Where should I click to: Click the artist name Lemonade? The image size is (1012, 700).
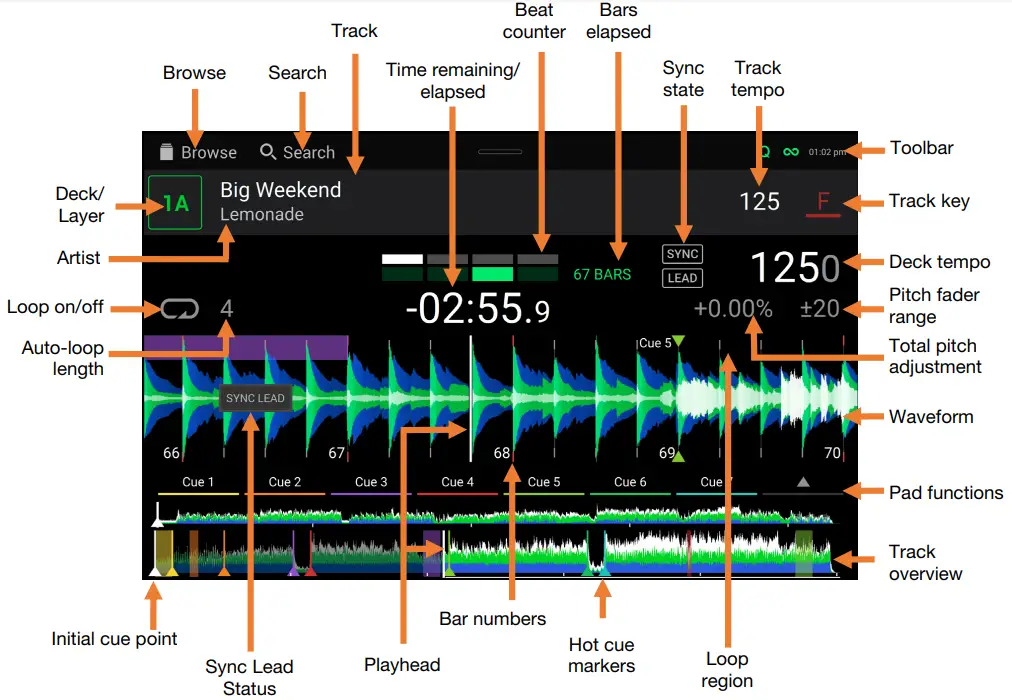[261, 214]
